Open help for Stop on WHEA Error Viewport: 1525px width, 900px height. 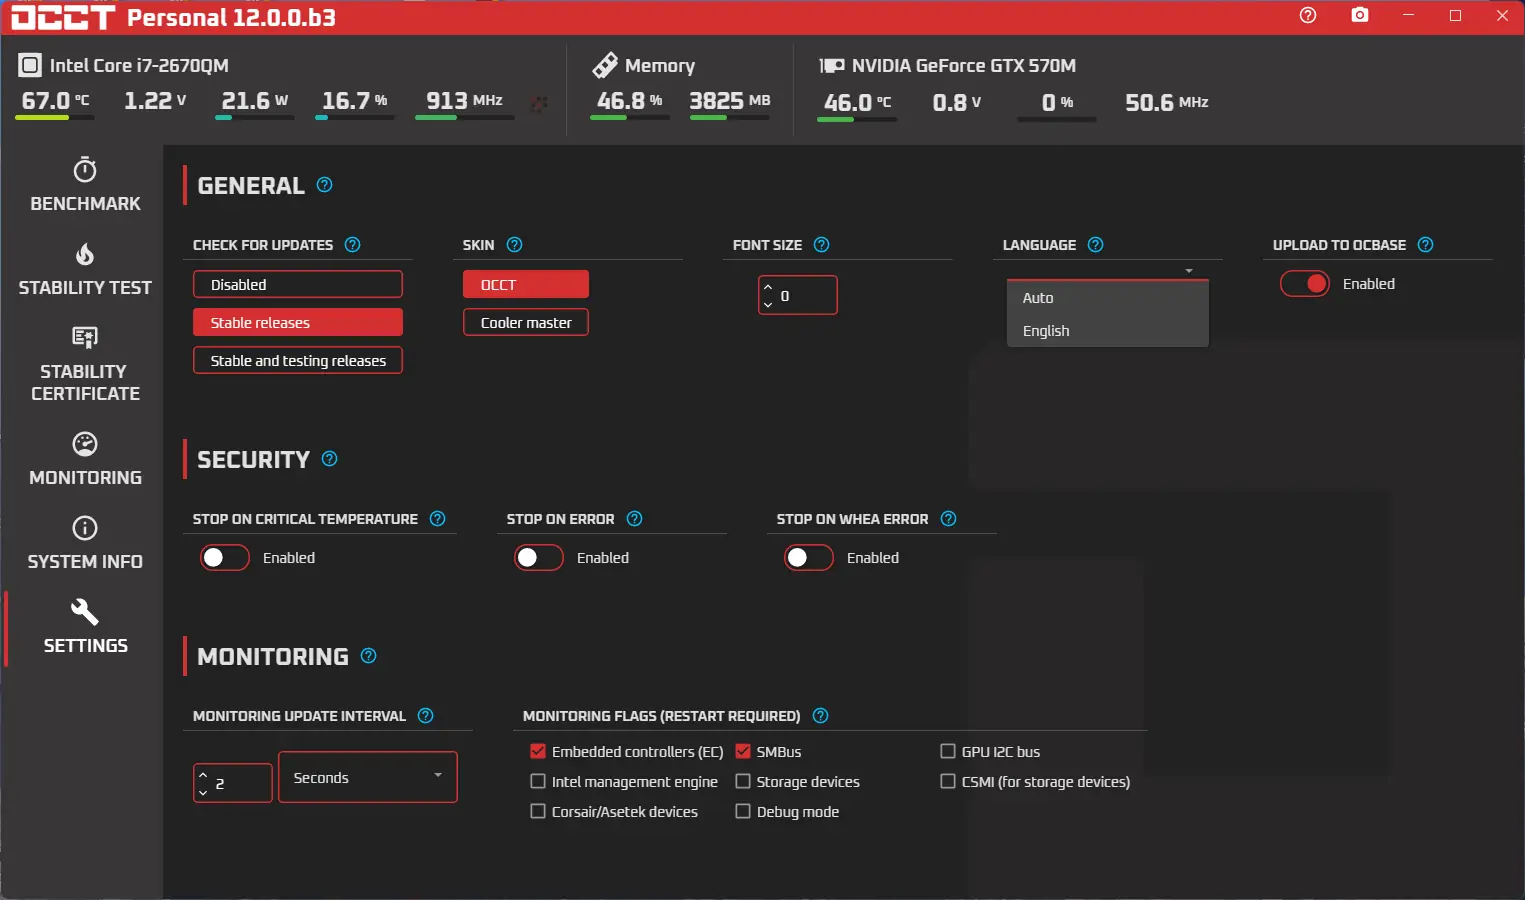coord(949,519)
